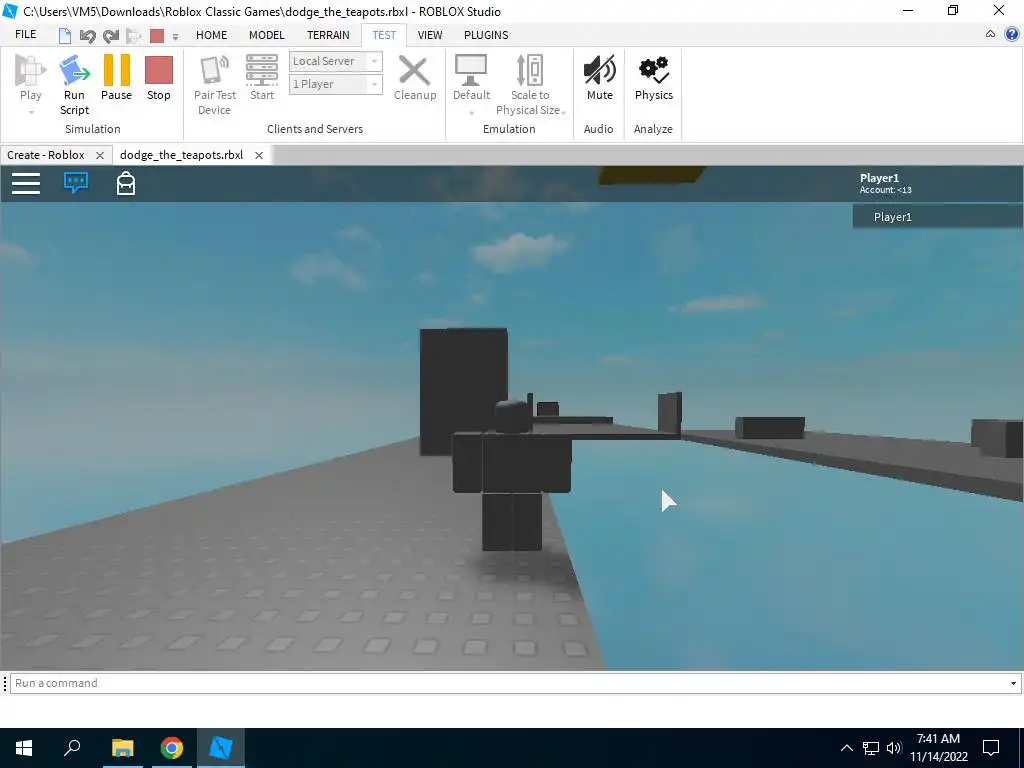Switch to the MODEL ribbon tab
1024x768 pixels.
coord(266,35)
